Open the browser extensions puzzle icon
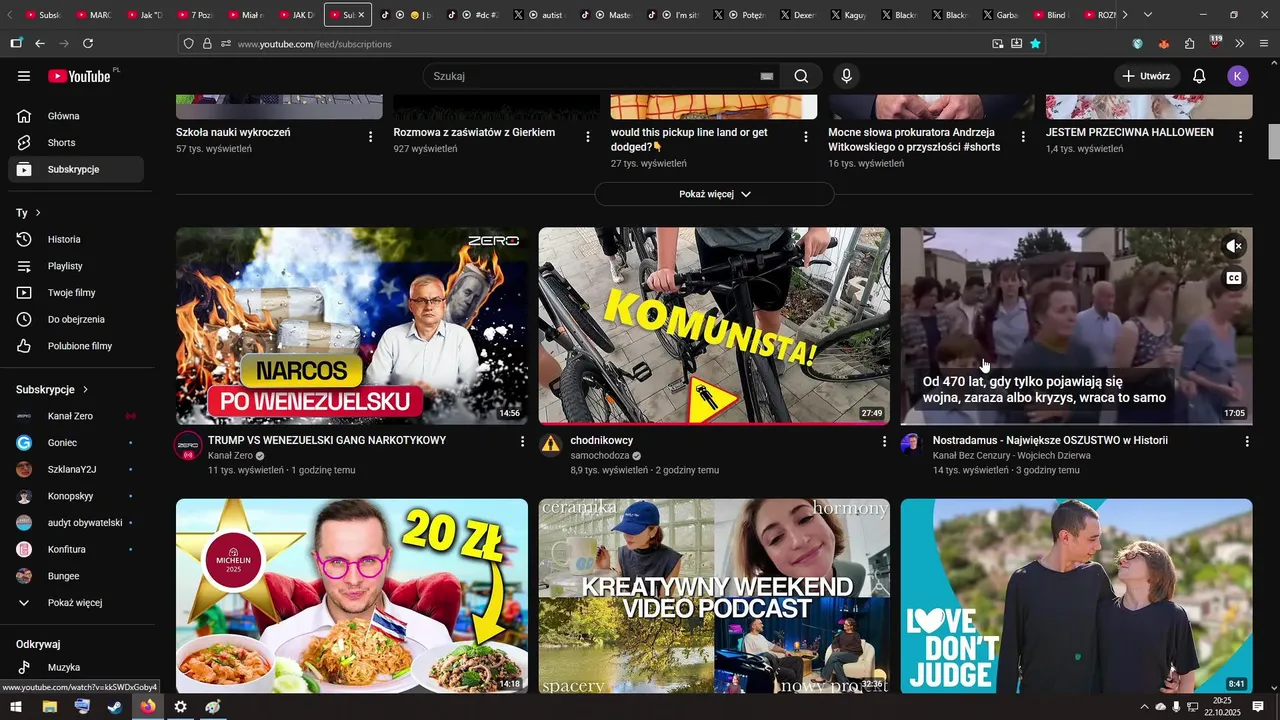 (1189, 43)
